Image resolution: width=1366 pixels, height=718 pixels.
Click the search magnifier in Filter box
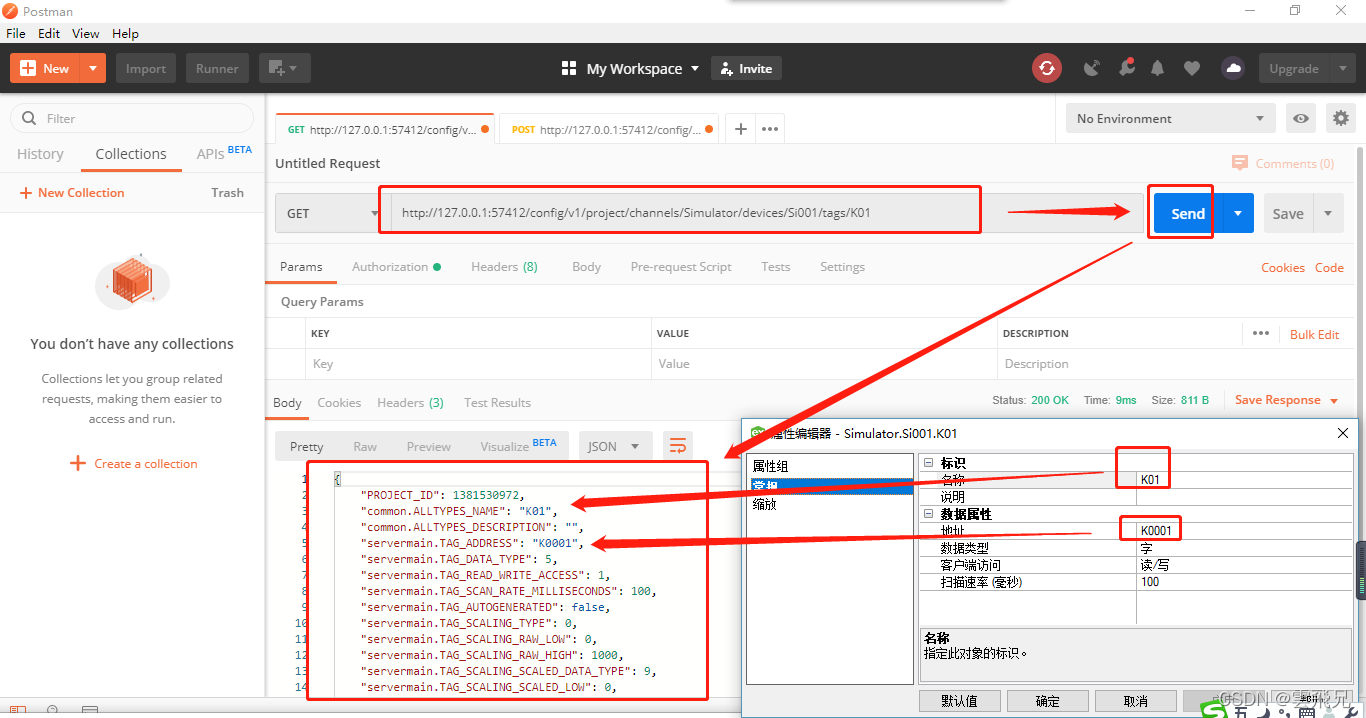[29, 118]
